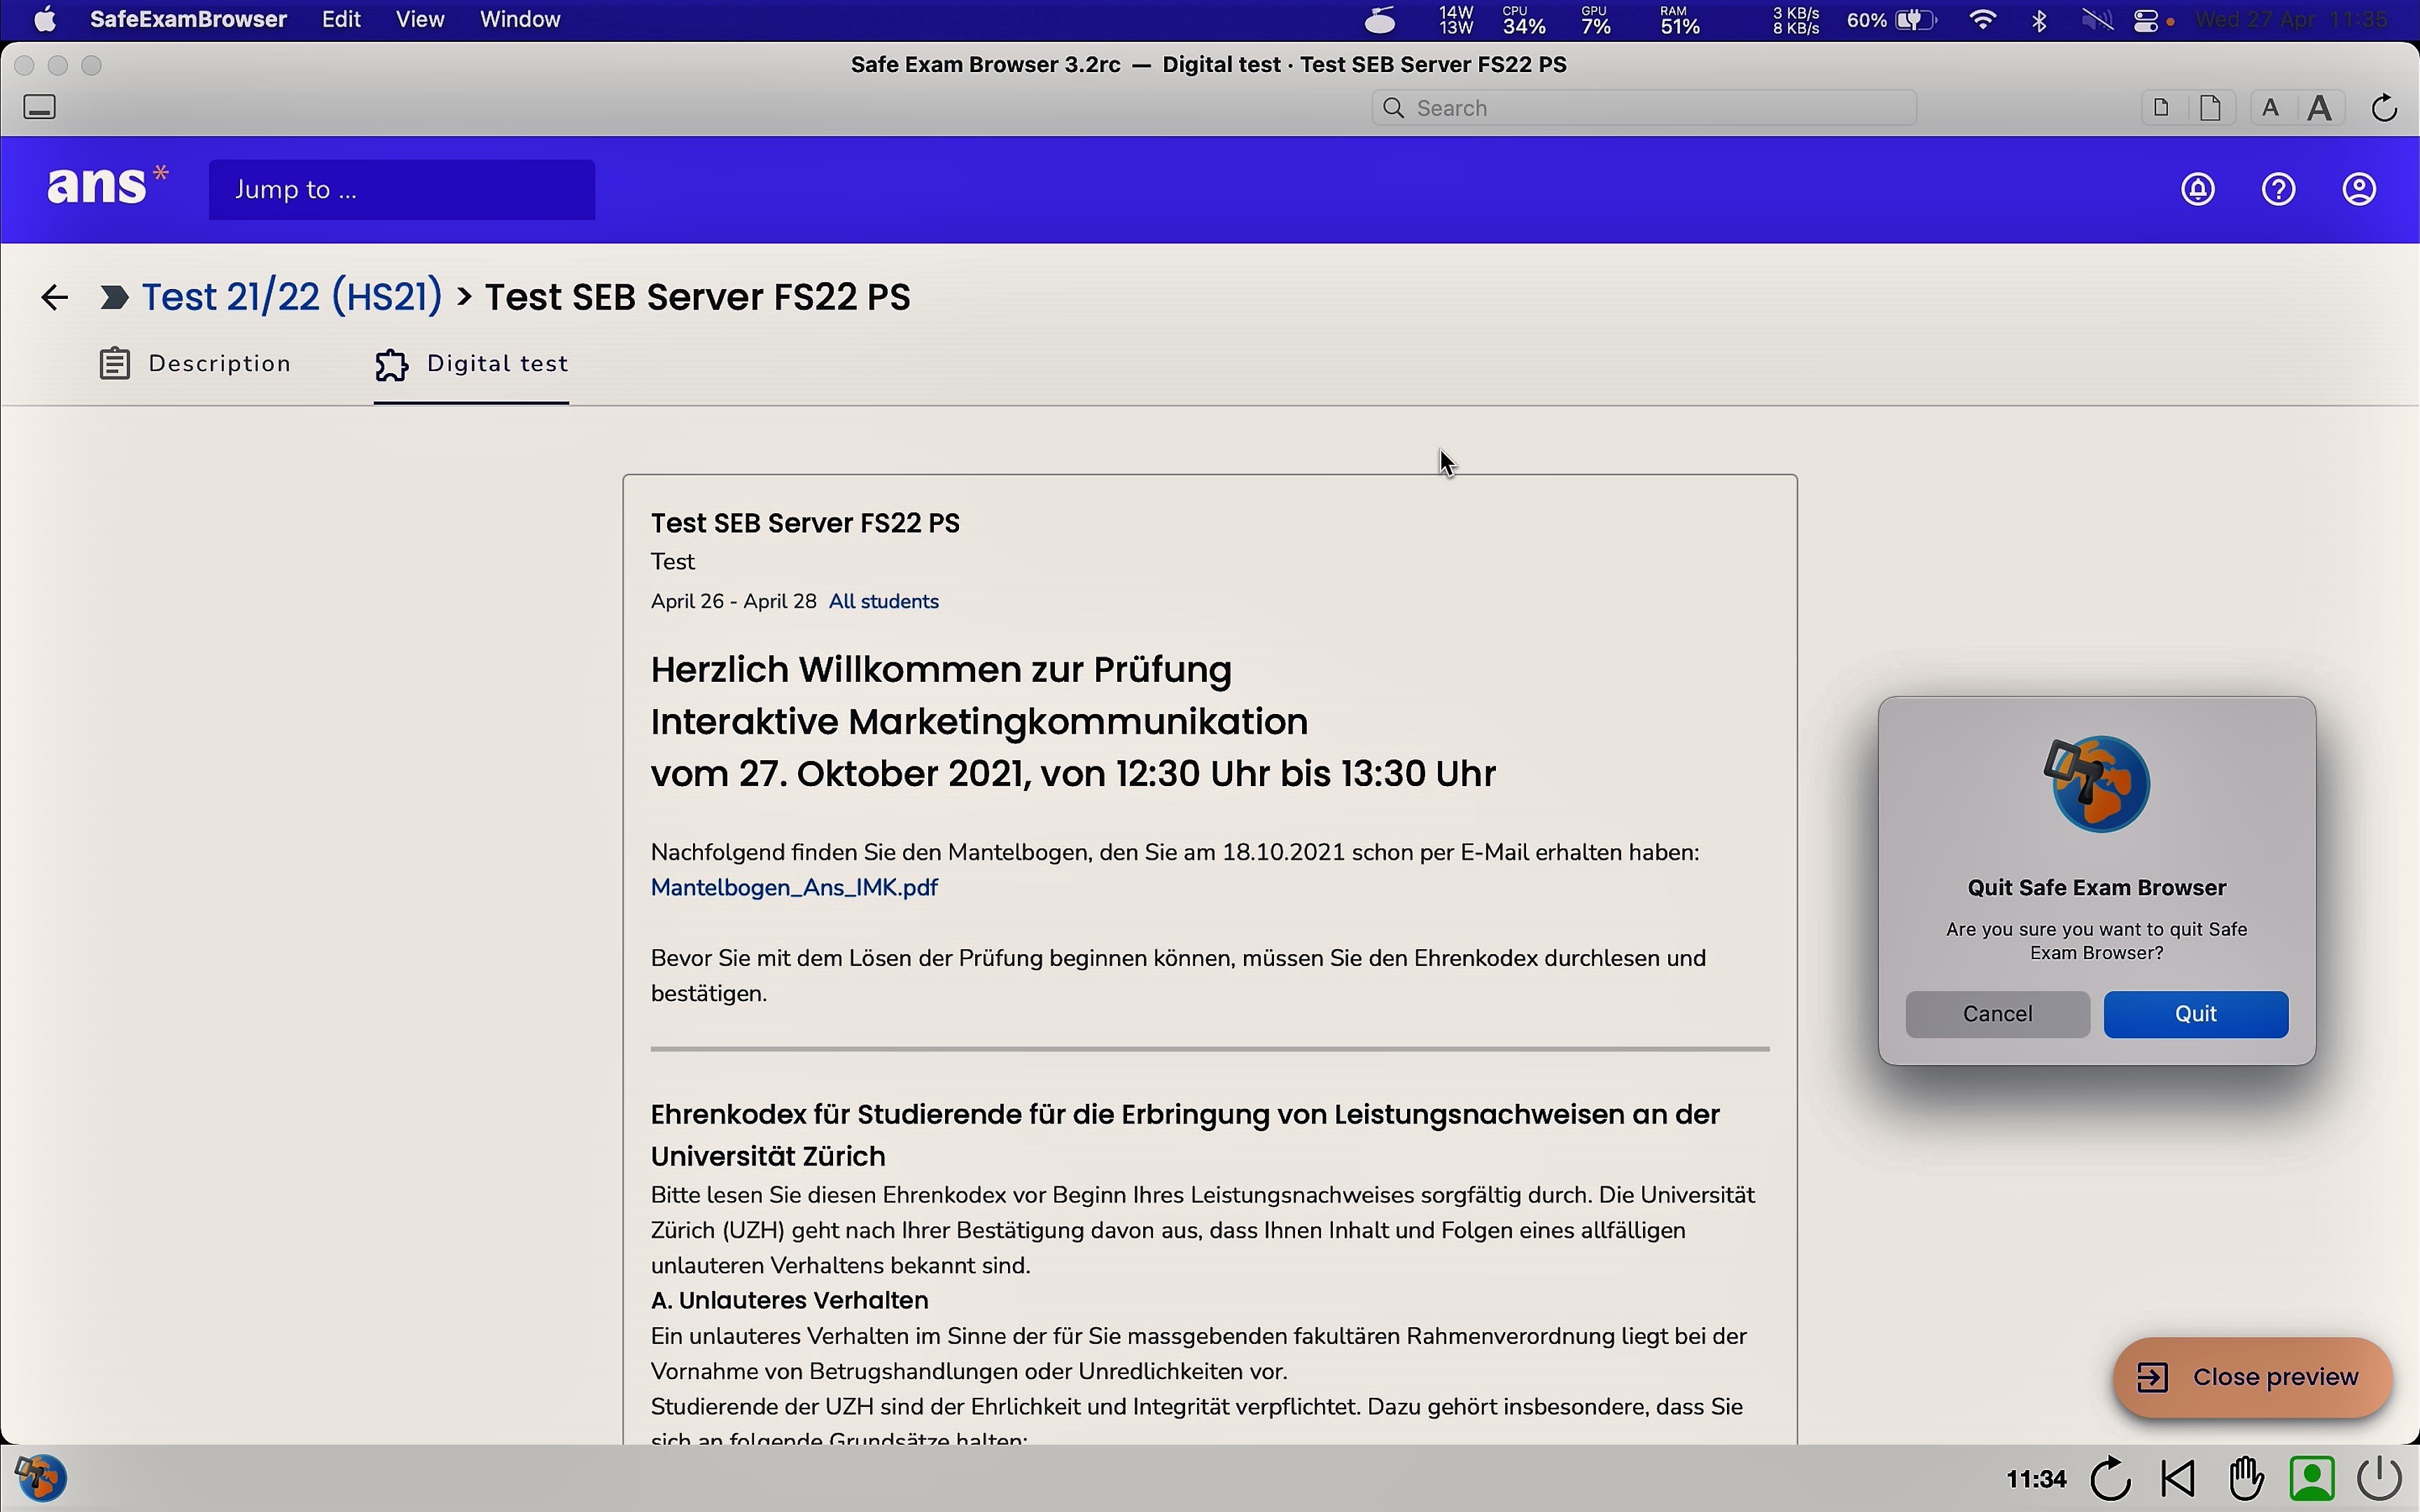Decrease text size with small A
This screenshot has height=1512, width=2420.
[x=2271, y=108]
